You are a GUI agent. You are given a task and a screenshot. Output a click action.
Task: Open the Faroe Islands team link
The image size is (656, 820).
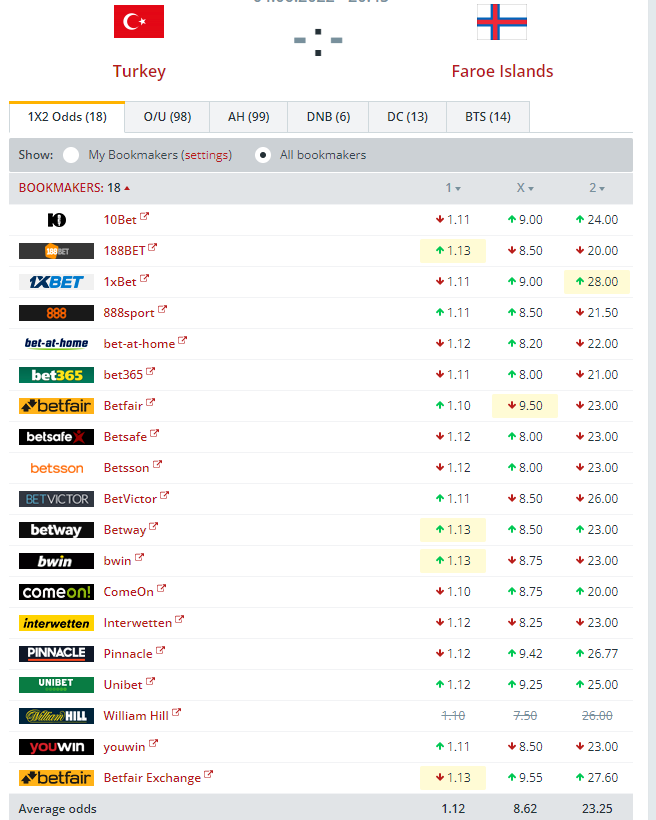pos(502,71)
